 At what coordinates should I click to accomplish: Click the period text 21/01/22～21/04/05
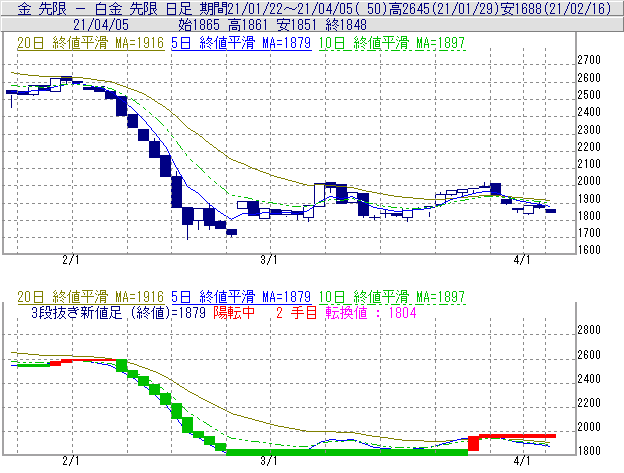pos(290,8)
